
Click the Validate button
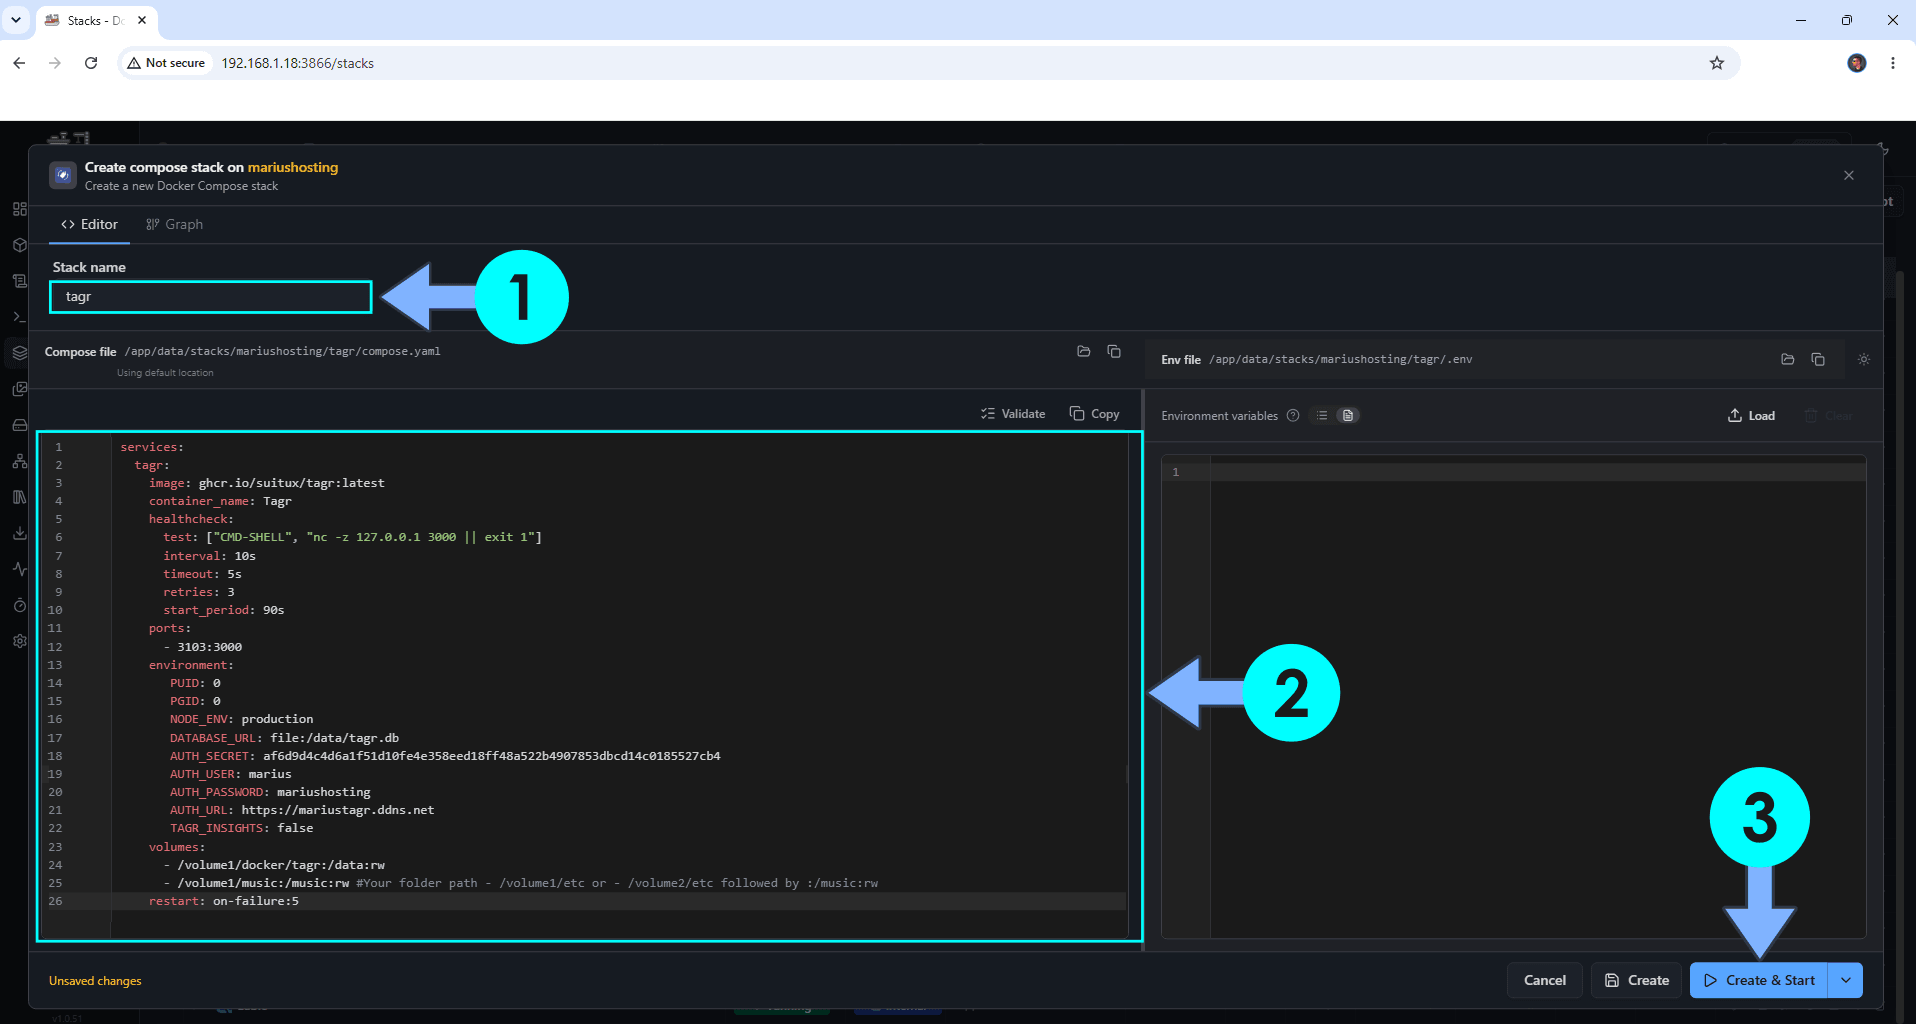1013,414
